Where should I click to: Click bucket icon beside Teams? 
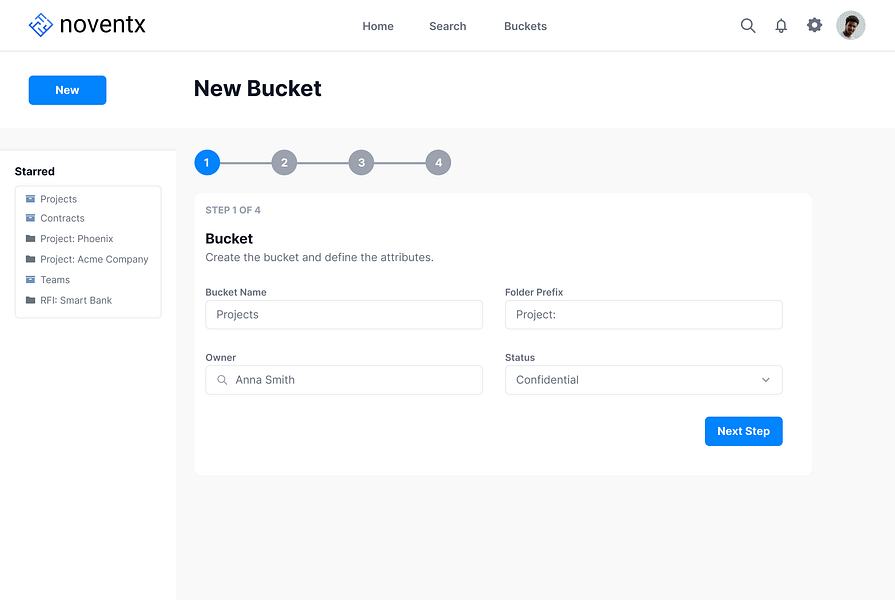coord(30,280)
